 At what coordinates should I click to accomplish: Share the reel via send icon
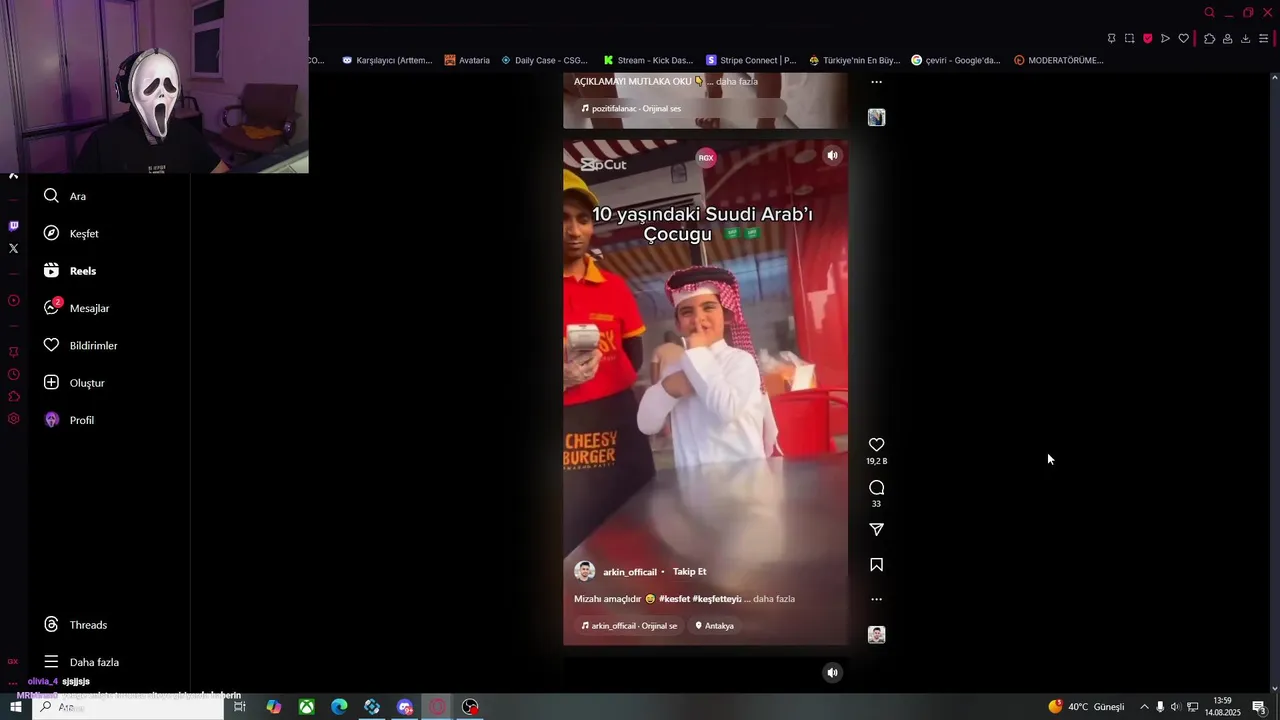tap(876, 529)
